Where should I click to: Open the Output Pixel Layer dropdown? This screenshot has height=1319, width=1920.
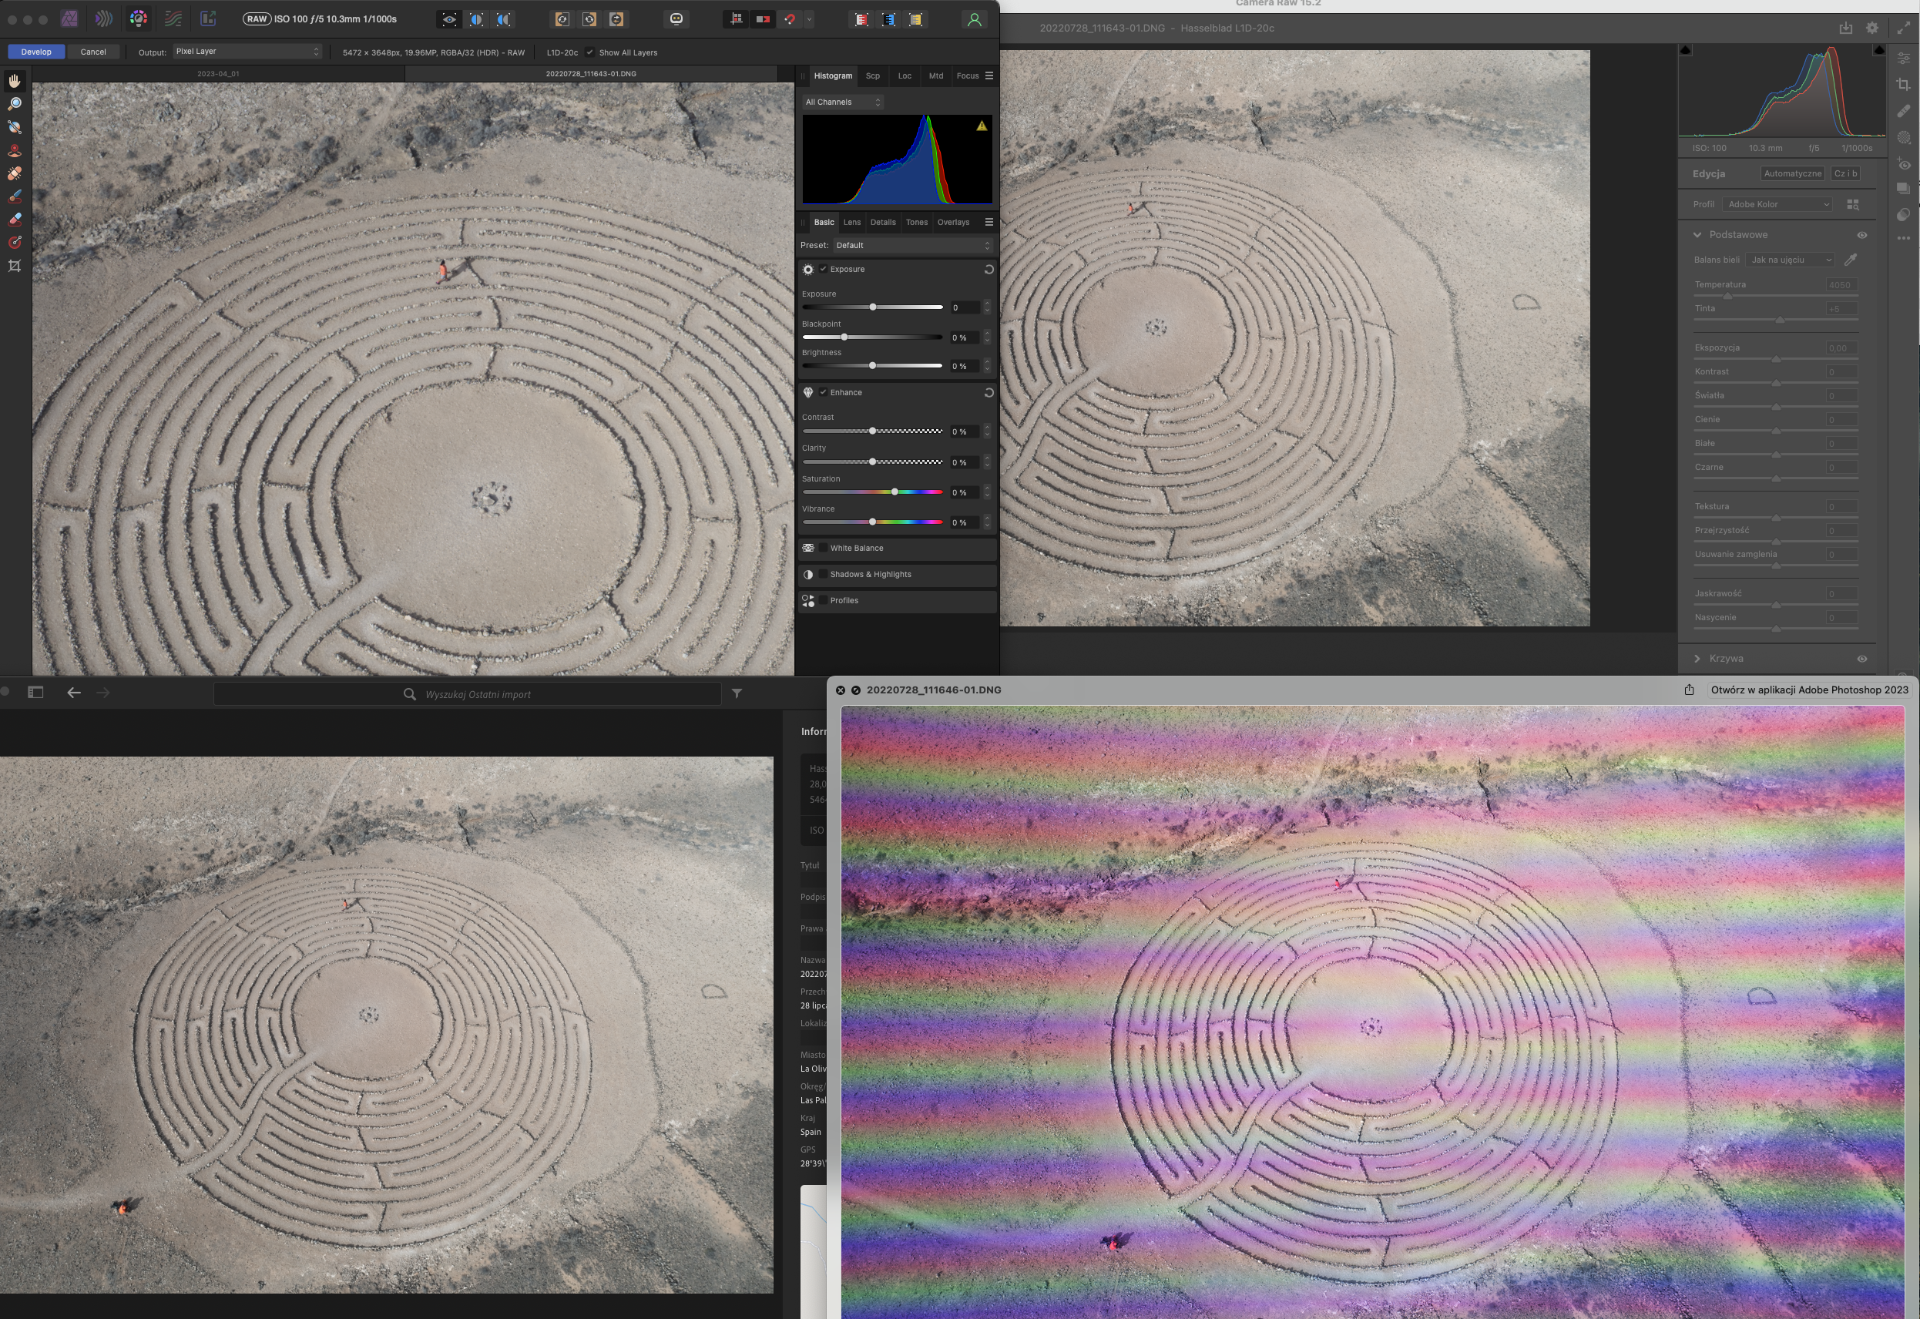pyautogui.click(x=246, y=51)
